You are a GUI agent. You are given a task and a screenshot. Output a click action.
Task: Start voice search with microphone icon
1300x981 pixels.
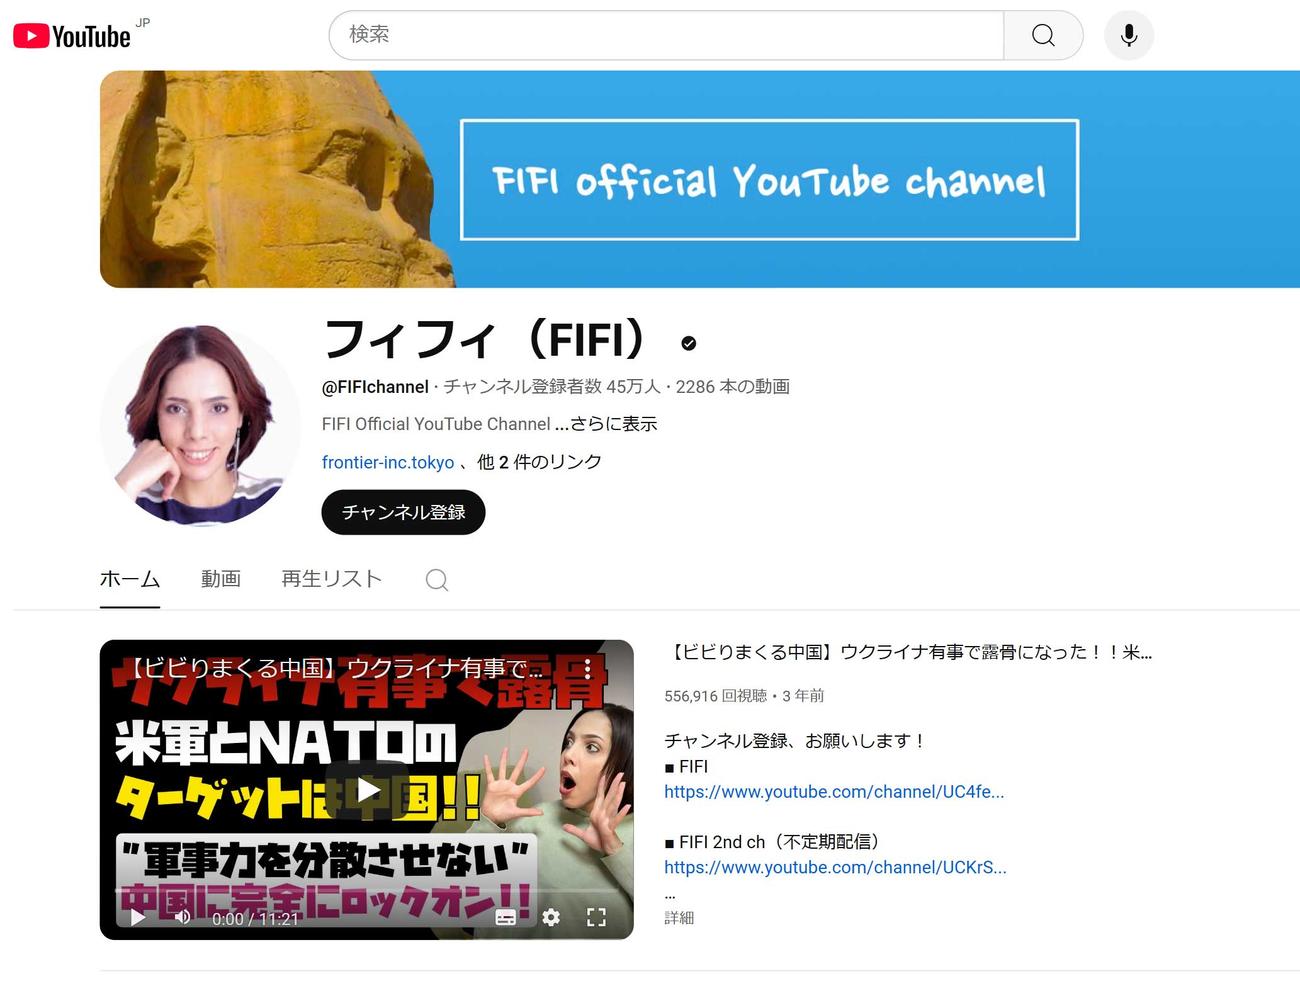click(1129, 35)
